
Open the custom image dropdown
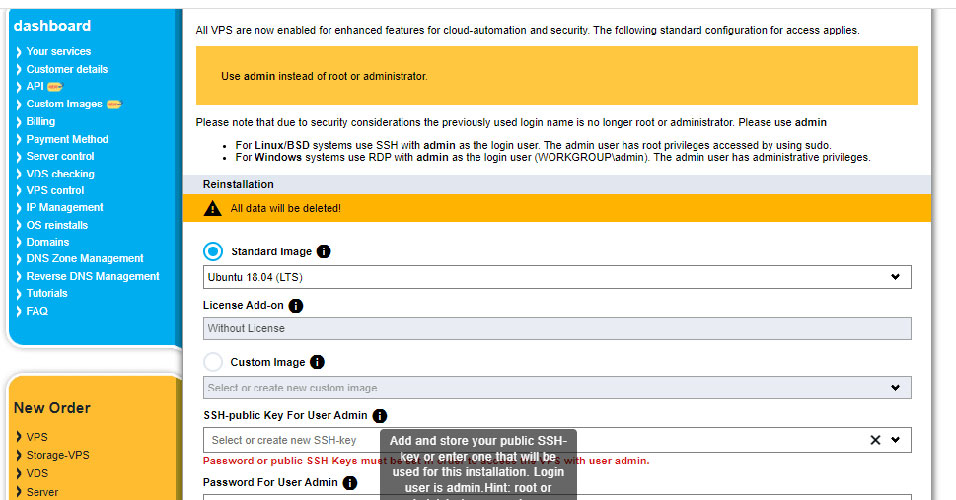click(x=557, y=388)
